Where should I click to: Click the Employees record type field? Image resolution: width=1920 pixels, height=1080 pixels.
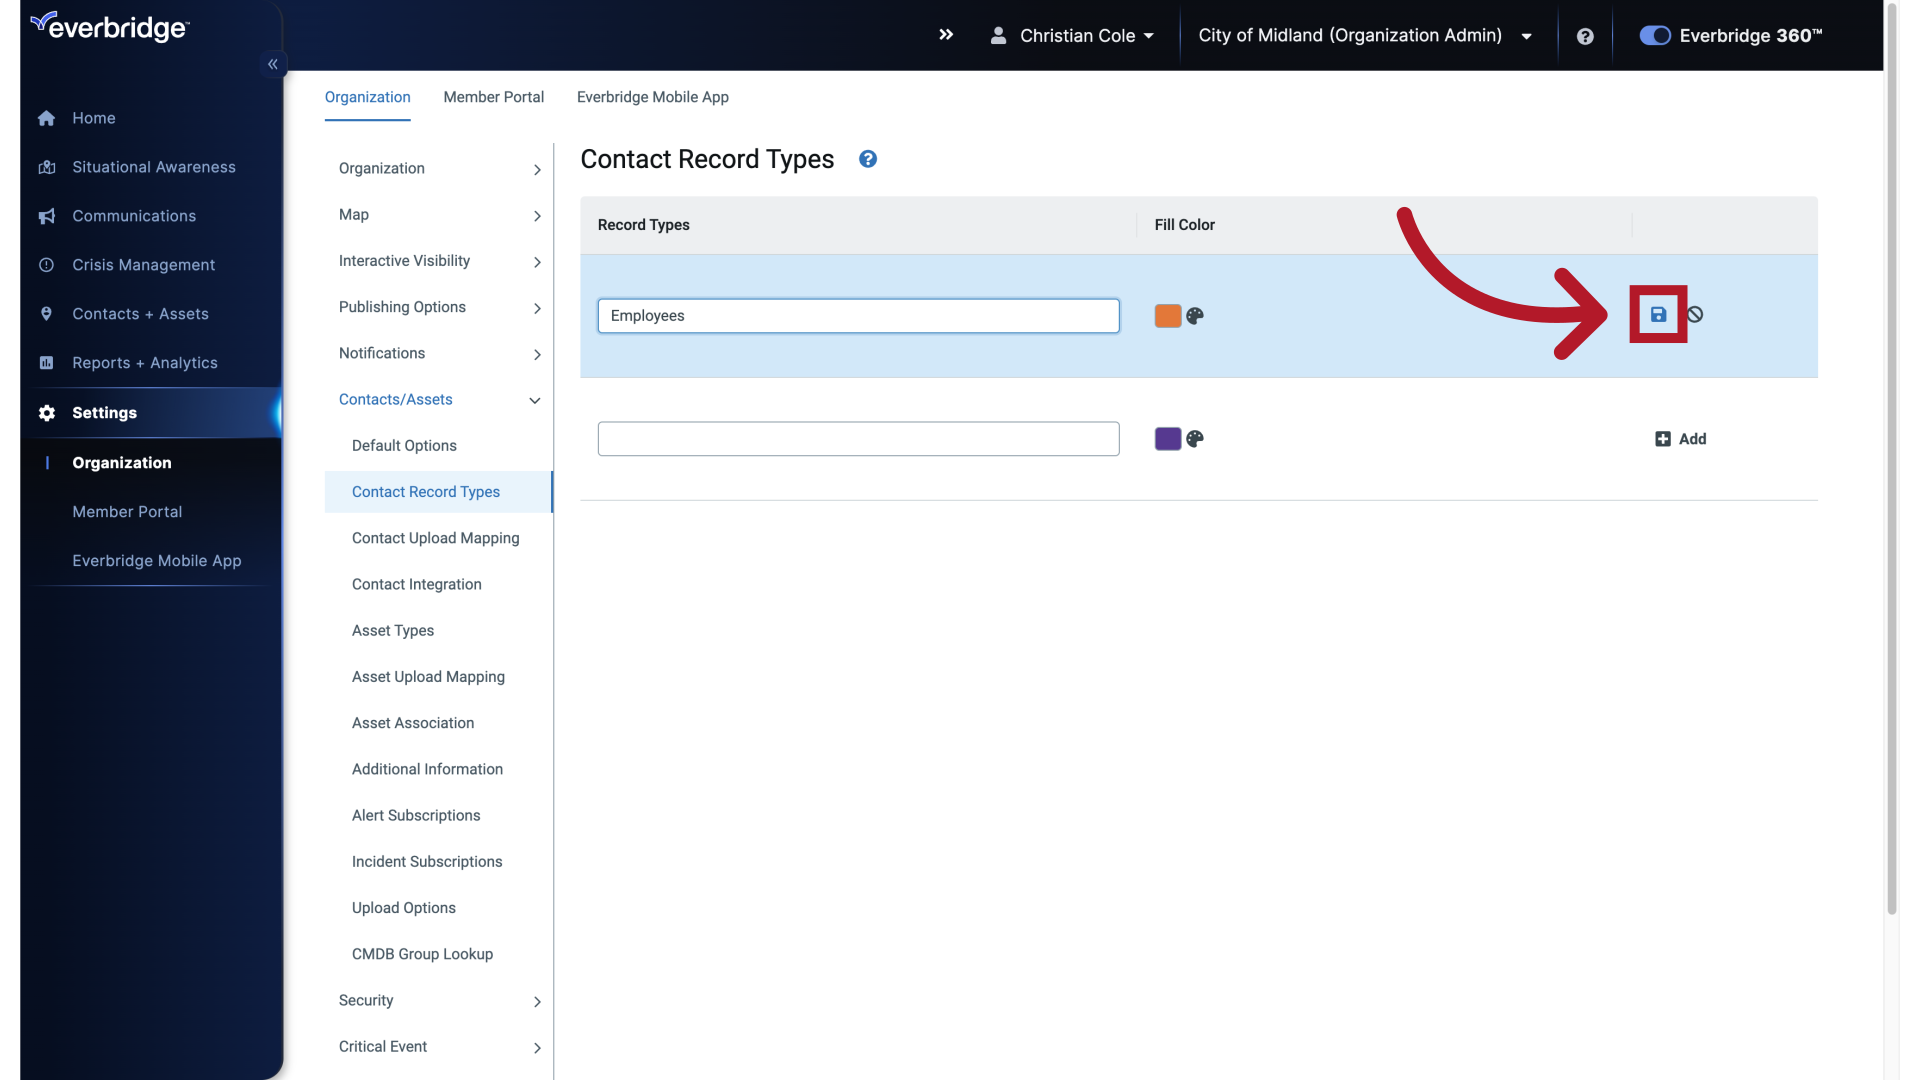pos(858,316)
